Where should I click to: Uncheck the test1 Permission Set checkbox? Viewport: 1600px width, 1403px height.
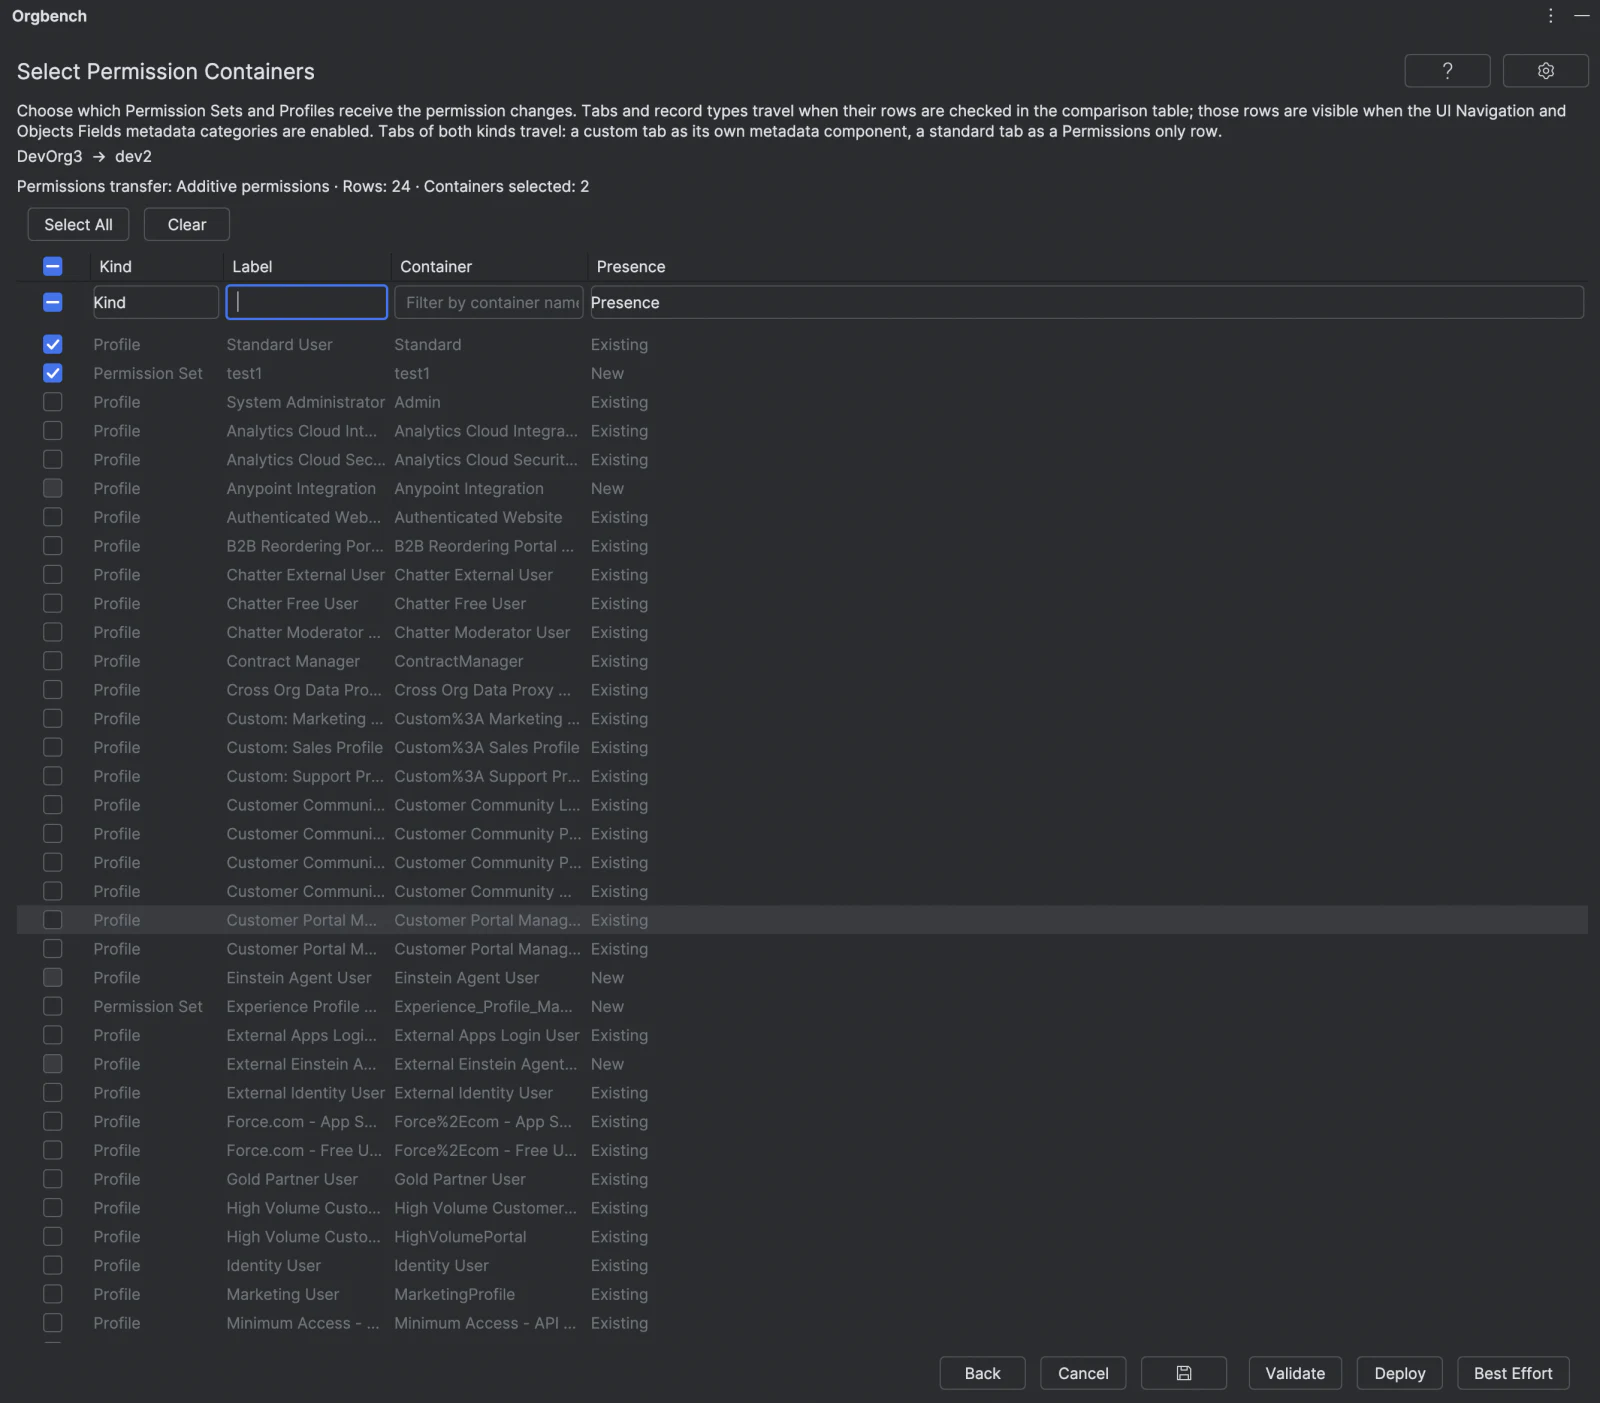pos(53,373)
